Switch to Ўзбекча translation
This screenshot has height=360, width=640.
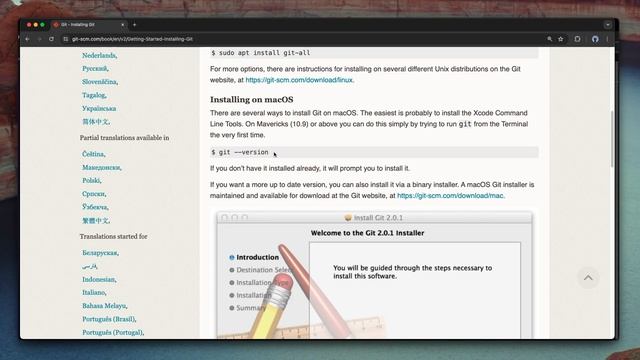tap(95, 207)
